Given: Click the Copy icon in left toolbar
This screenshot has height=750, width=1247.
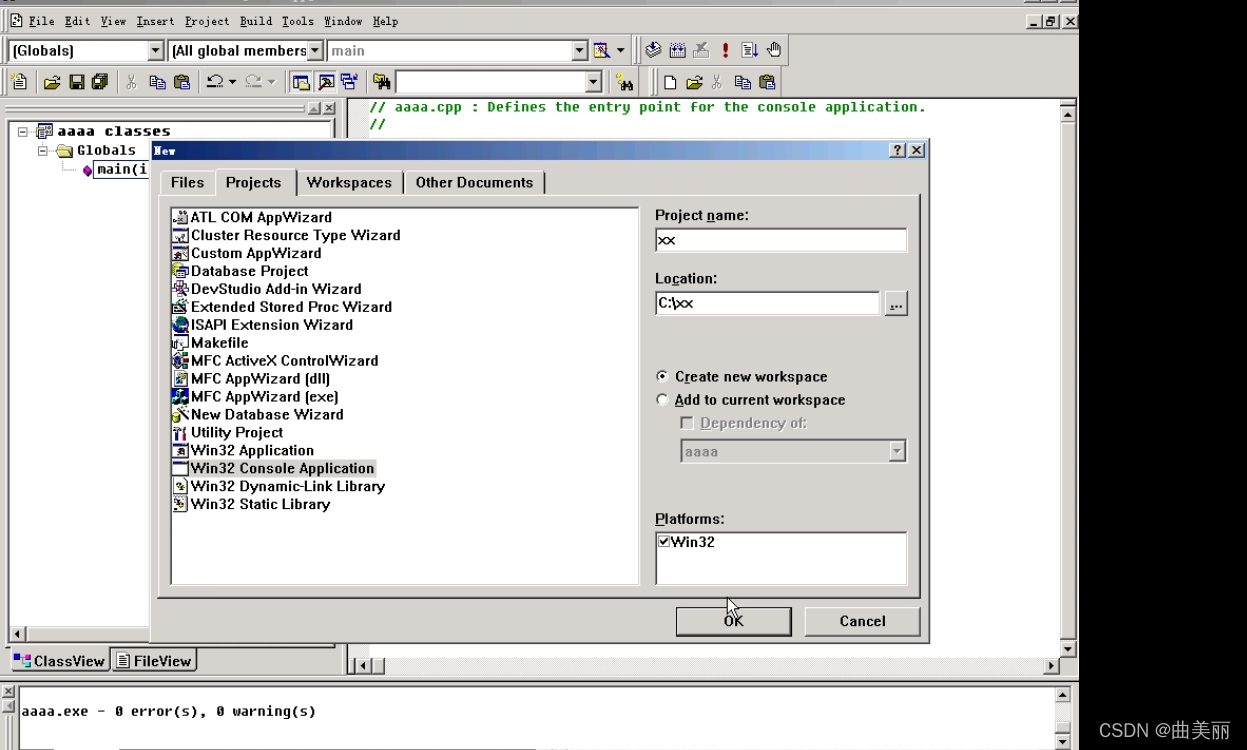Looking at the screenshot, I should [x=158, y=82].
